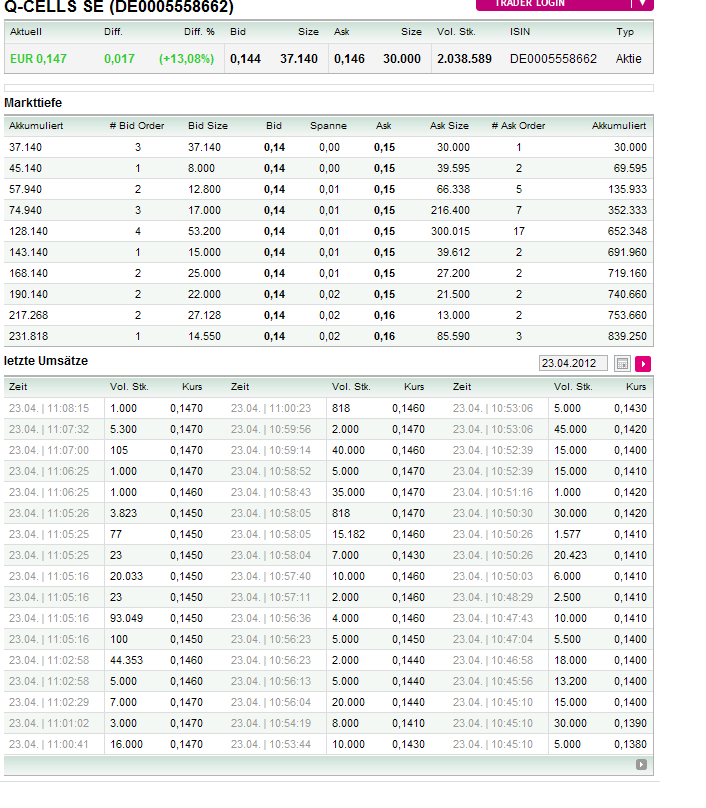706x808 pixels.
Task: Click the gray next-page arrow below the trades table
Action: tap(641, 765)
